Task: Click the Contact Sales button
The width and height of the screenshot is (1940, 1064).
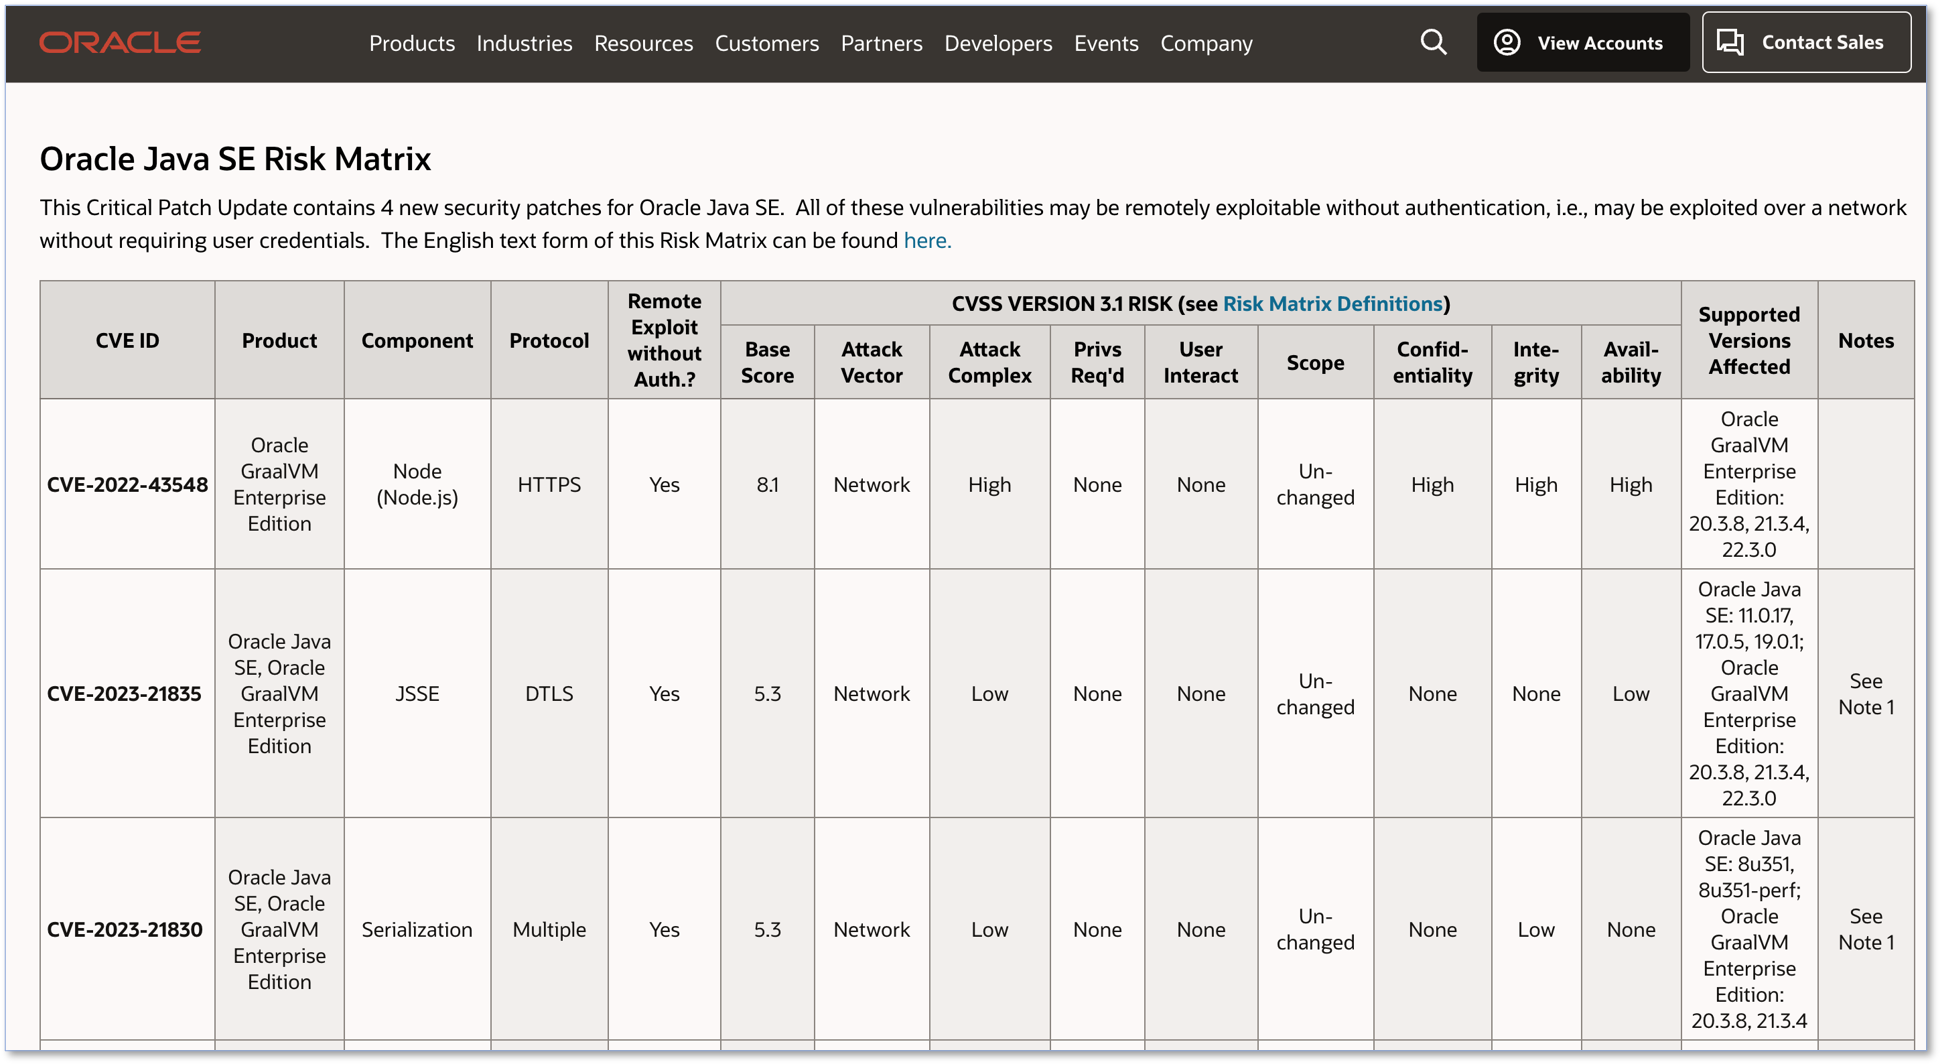Action: click(1806, 42)
